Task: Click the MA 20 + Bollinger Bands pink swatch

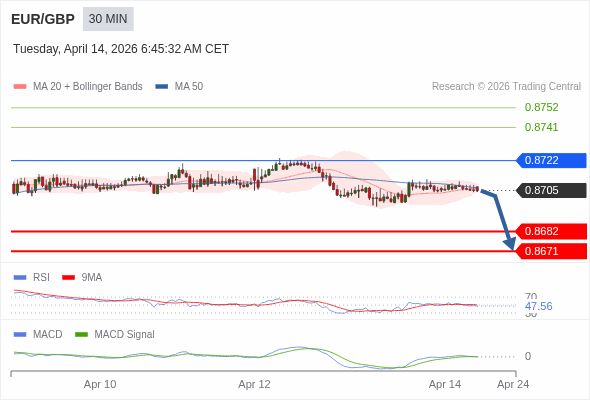Action: [x=20, y=87]
